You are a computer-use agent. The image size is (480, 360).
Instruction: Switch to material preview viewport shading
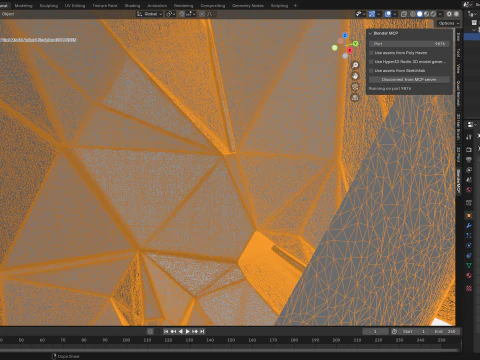(426, 14)
